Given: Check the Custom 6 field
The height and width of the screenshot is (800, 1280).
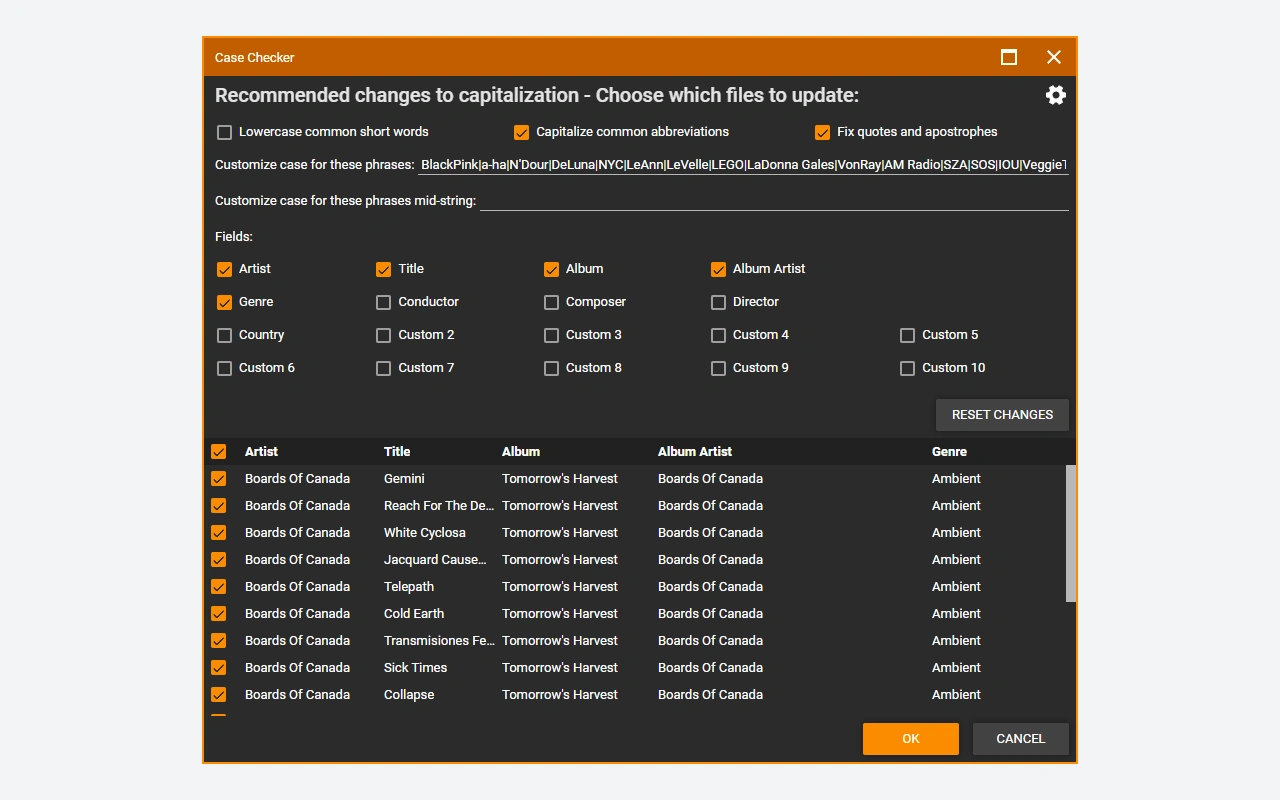Looking at the screenshot, I should click(x=224, y=368).
